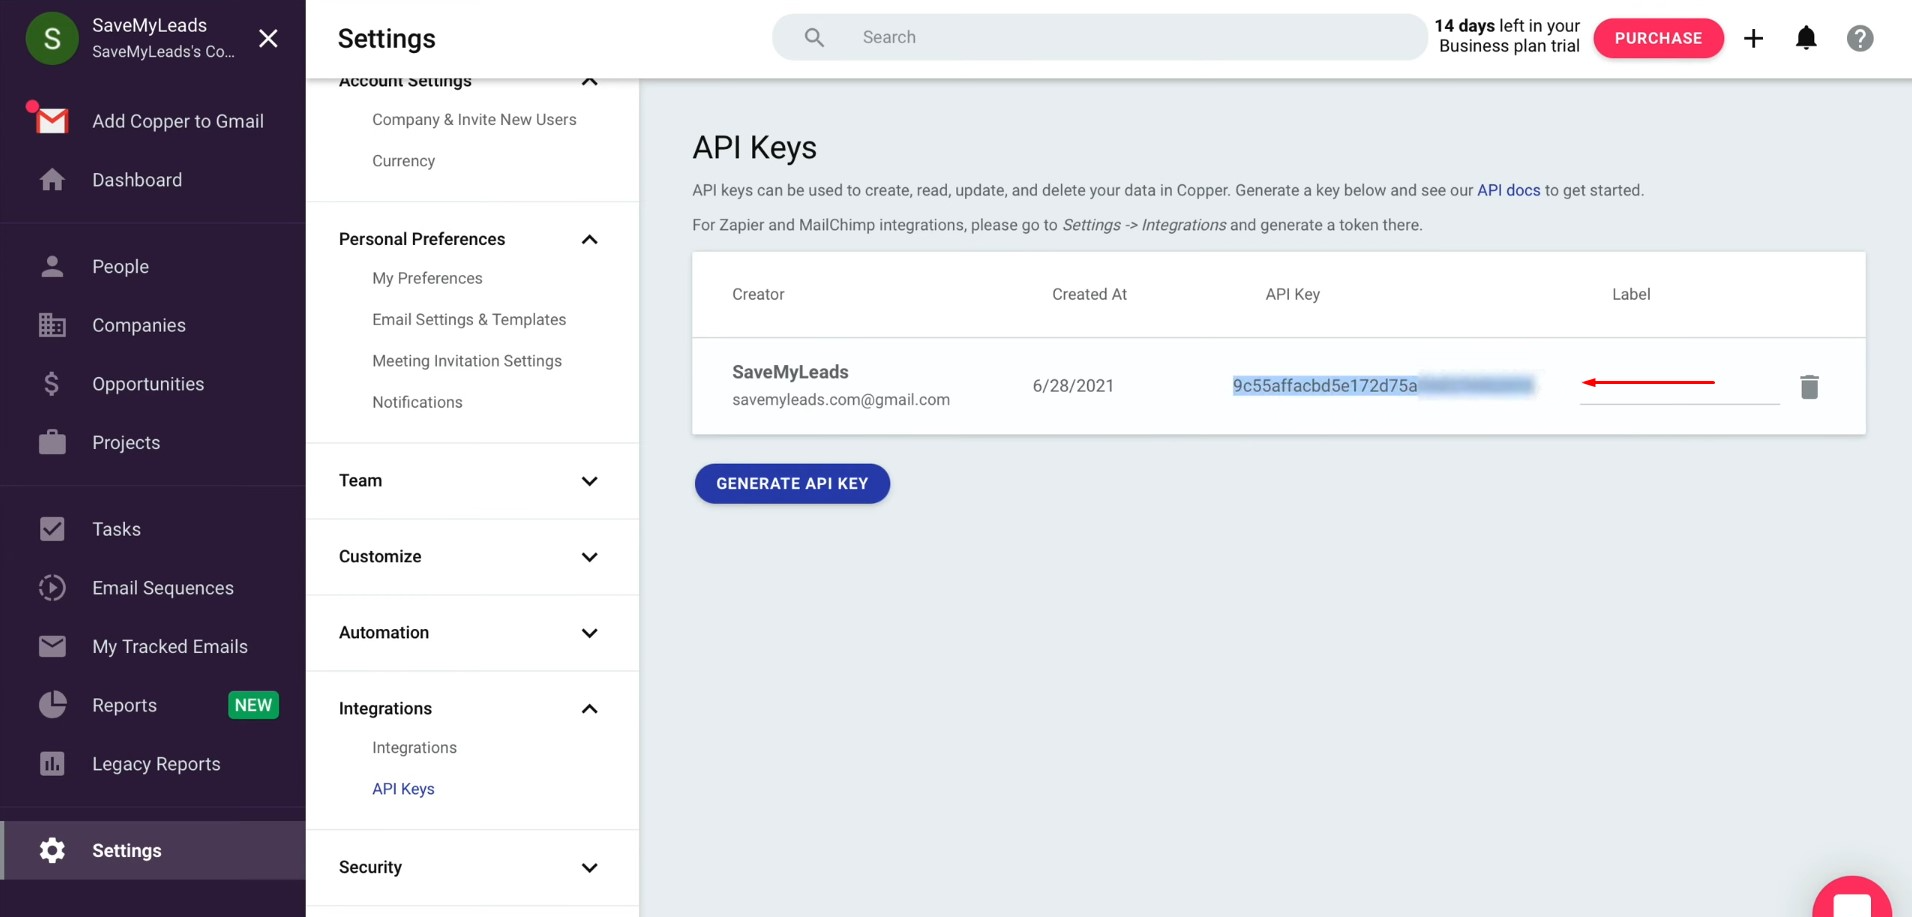The width and height of the screenshot is (1912, 917).
Task: Delete the API key with trash icon
Action: (x=1809, y=387)
